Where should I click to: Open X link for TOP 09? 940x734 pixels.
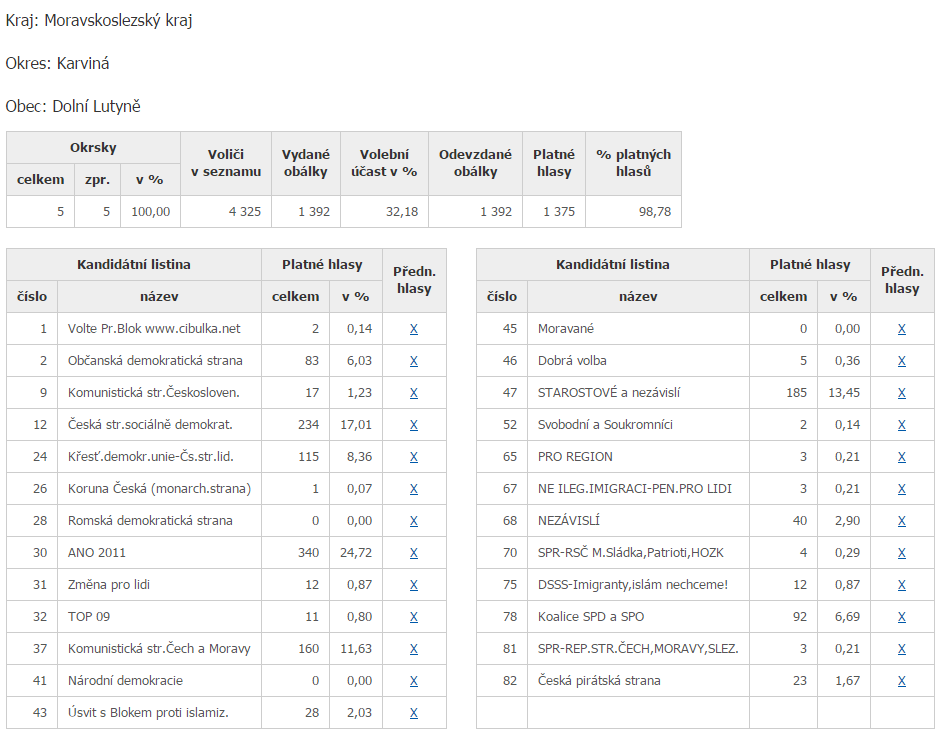click(413, 617)
